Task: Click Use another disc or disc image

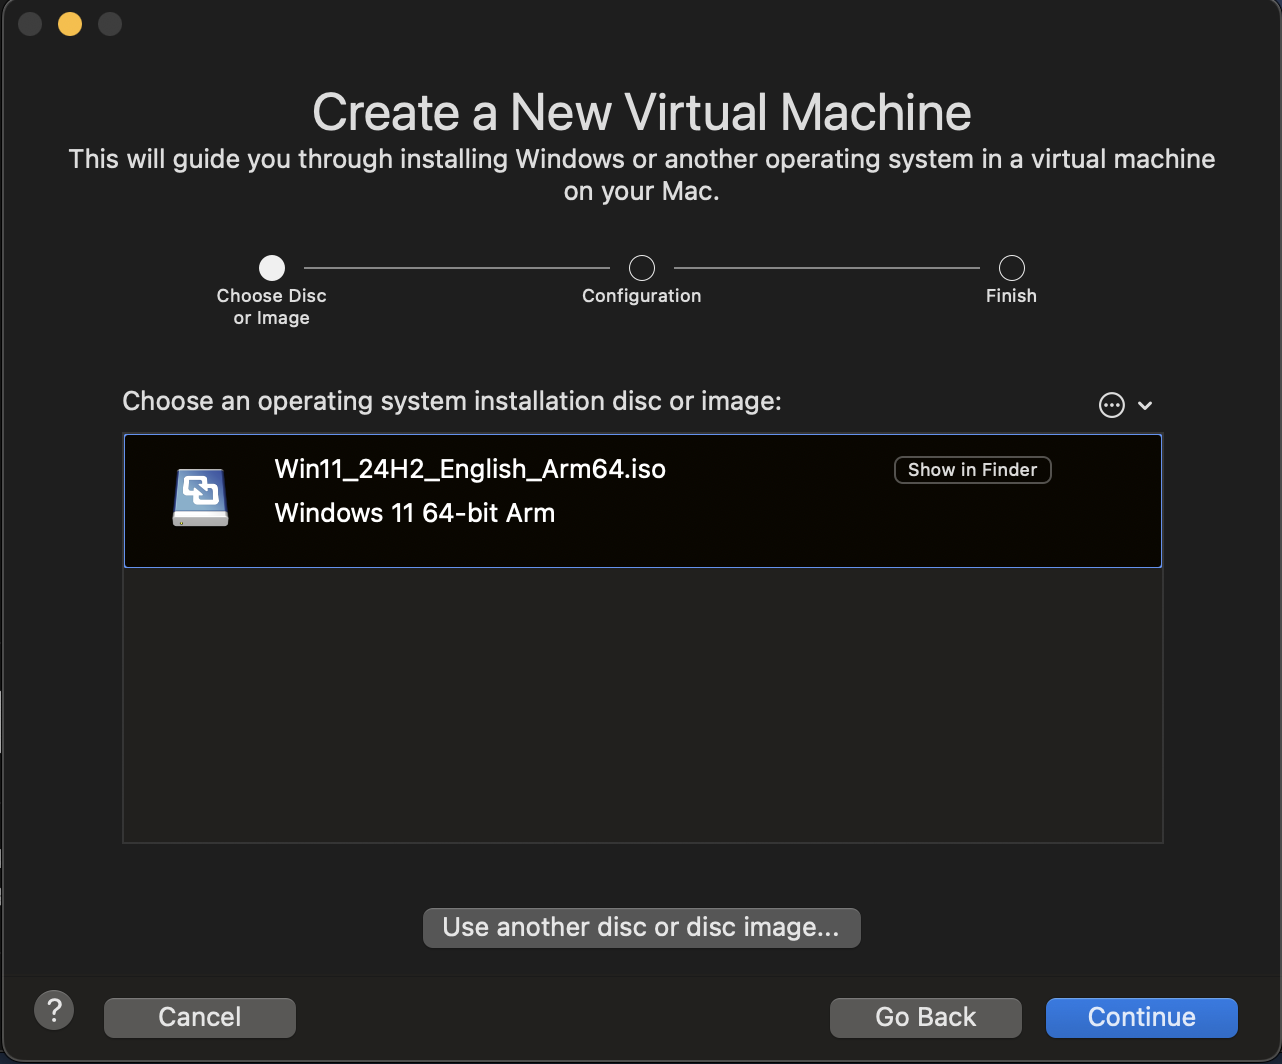Action: 641,927
